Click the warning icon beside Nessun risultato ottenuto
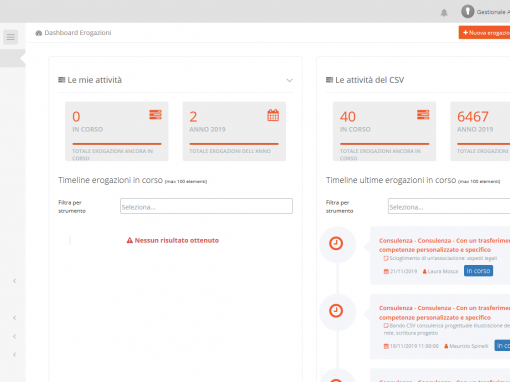Image resolution: width=510 pixels, height=382 pixels. [130, 240]
